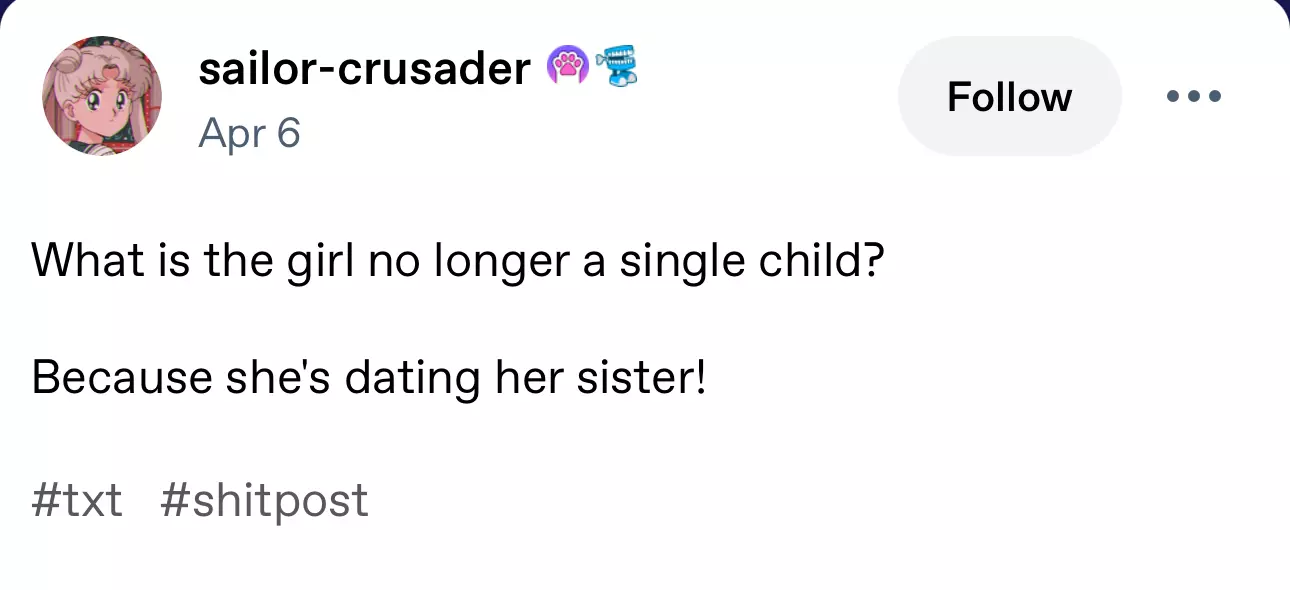Expand the meatball menu beside Follow
Image resolution: width=1290 pixels, height=590 pixels.
[1194, 97]
